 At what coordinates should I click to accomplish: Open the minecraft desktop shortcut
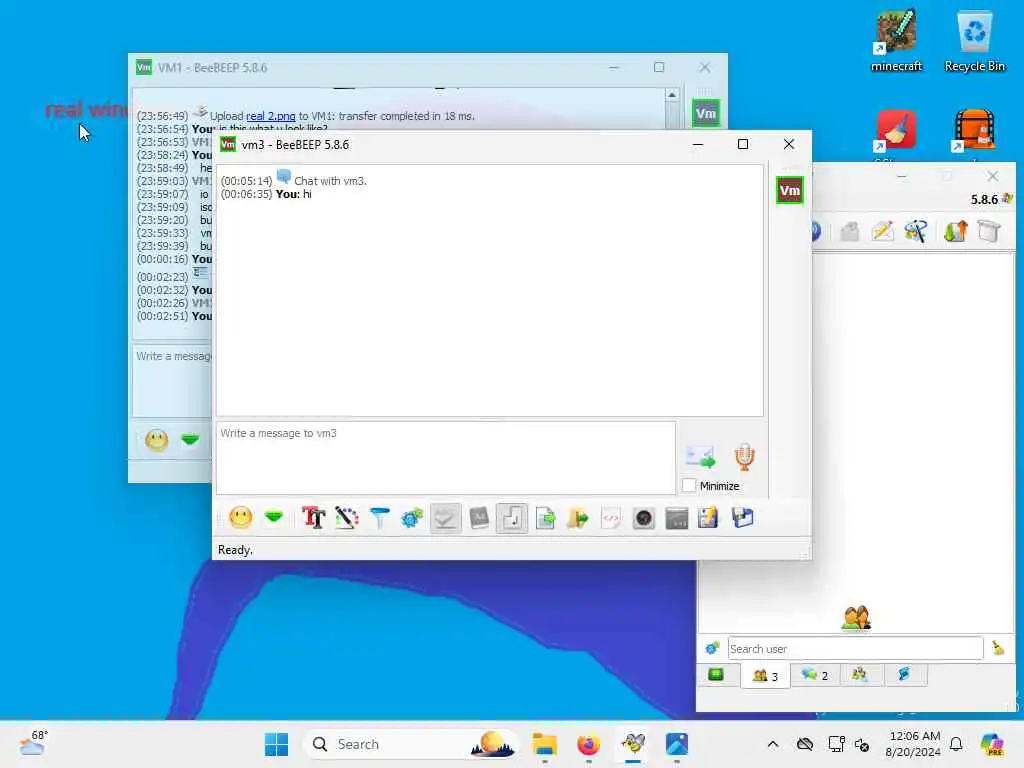[896, 40]
